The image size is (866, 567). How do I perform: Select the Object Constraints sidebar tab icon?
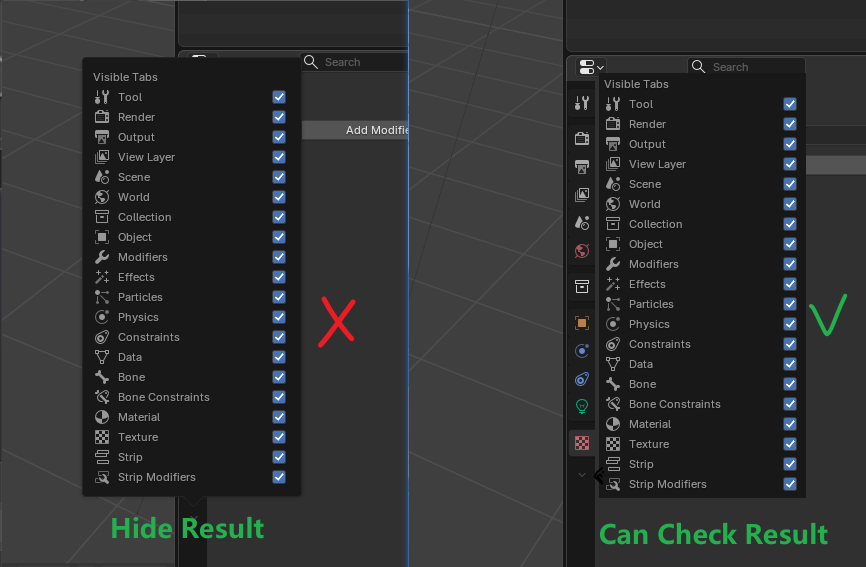click(x=582, y=379)
